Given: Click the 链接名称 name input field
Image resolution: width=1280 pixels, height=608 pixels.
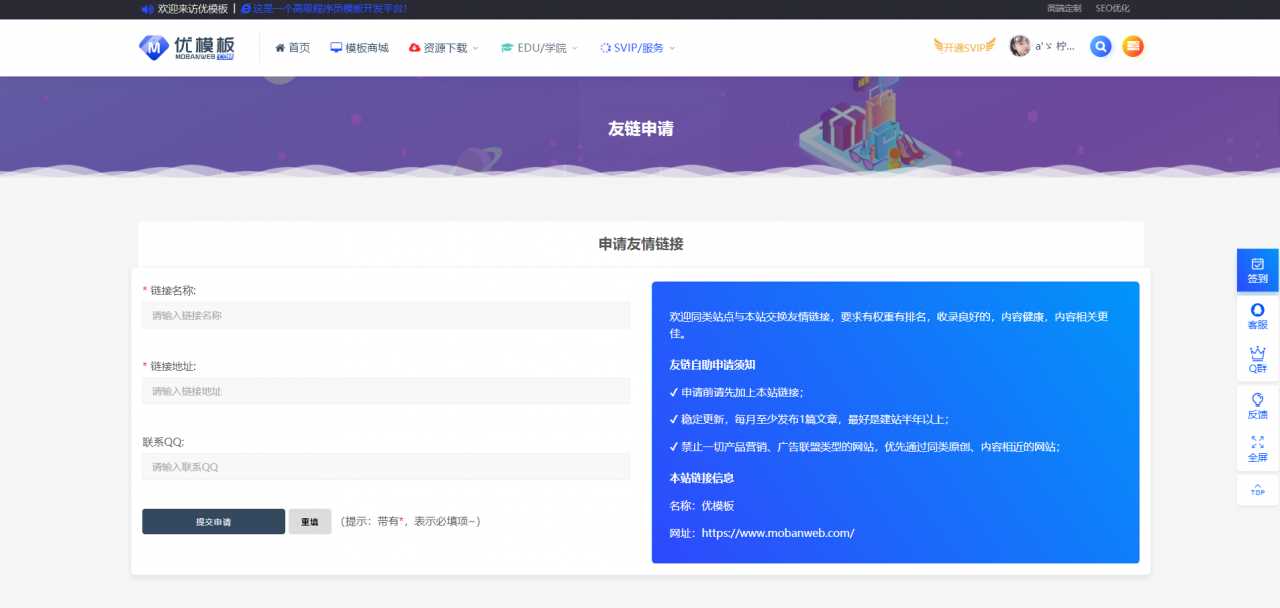Looking at the screenshot, I should click(386, 315).
